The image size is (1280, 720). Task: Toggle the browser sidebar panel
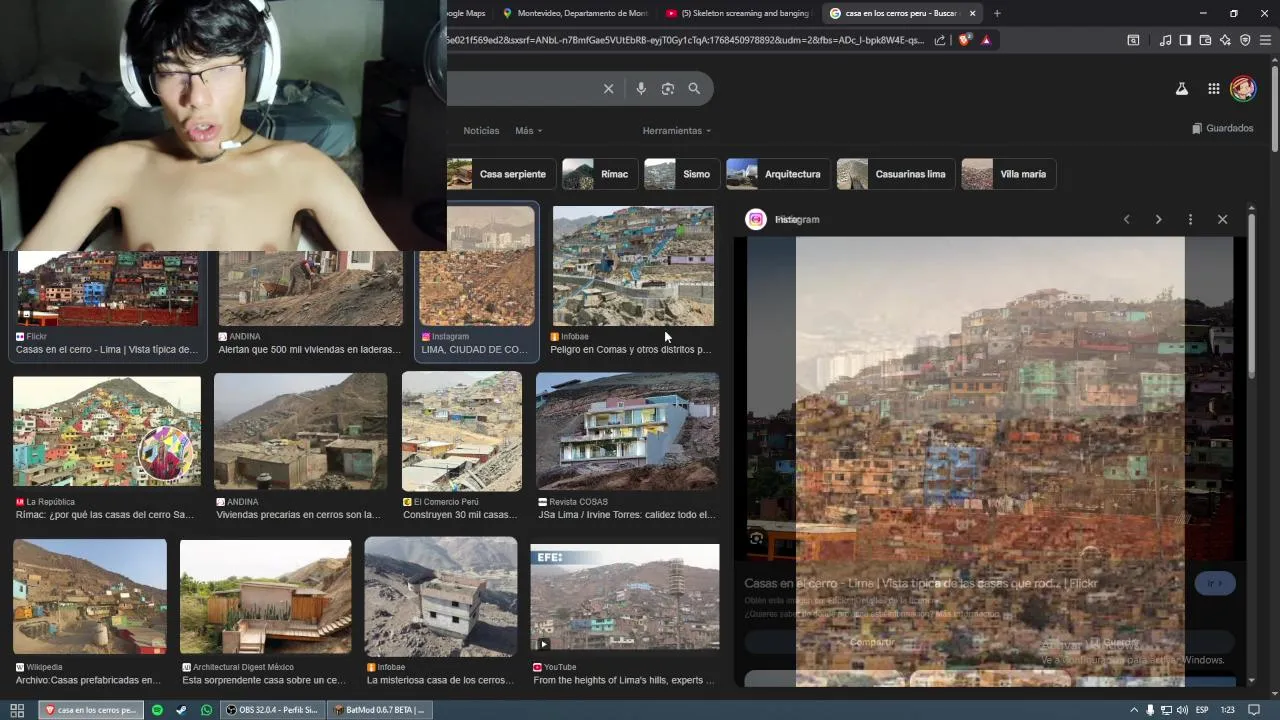click(1185, 40)
